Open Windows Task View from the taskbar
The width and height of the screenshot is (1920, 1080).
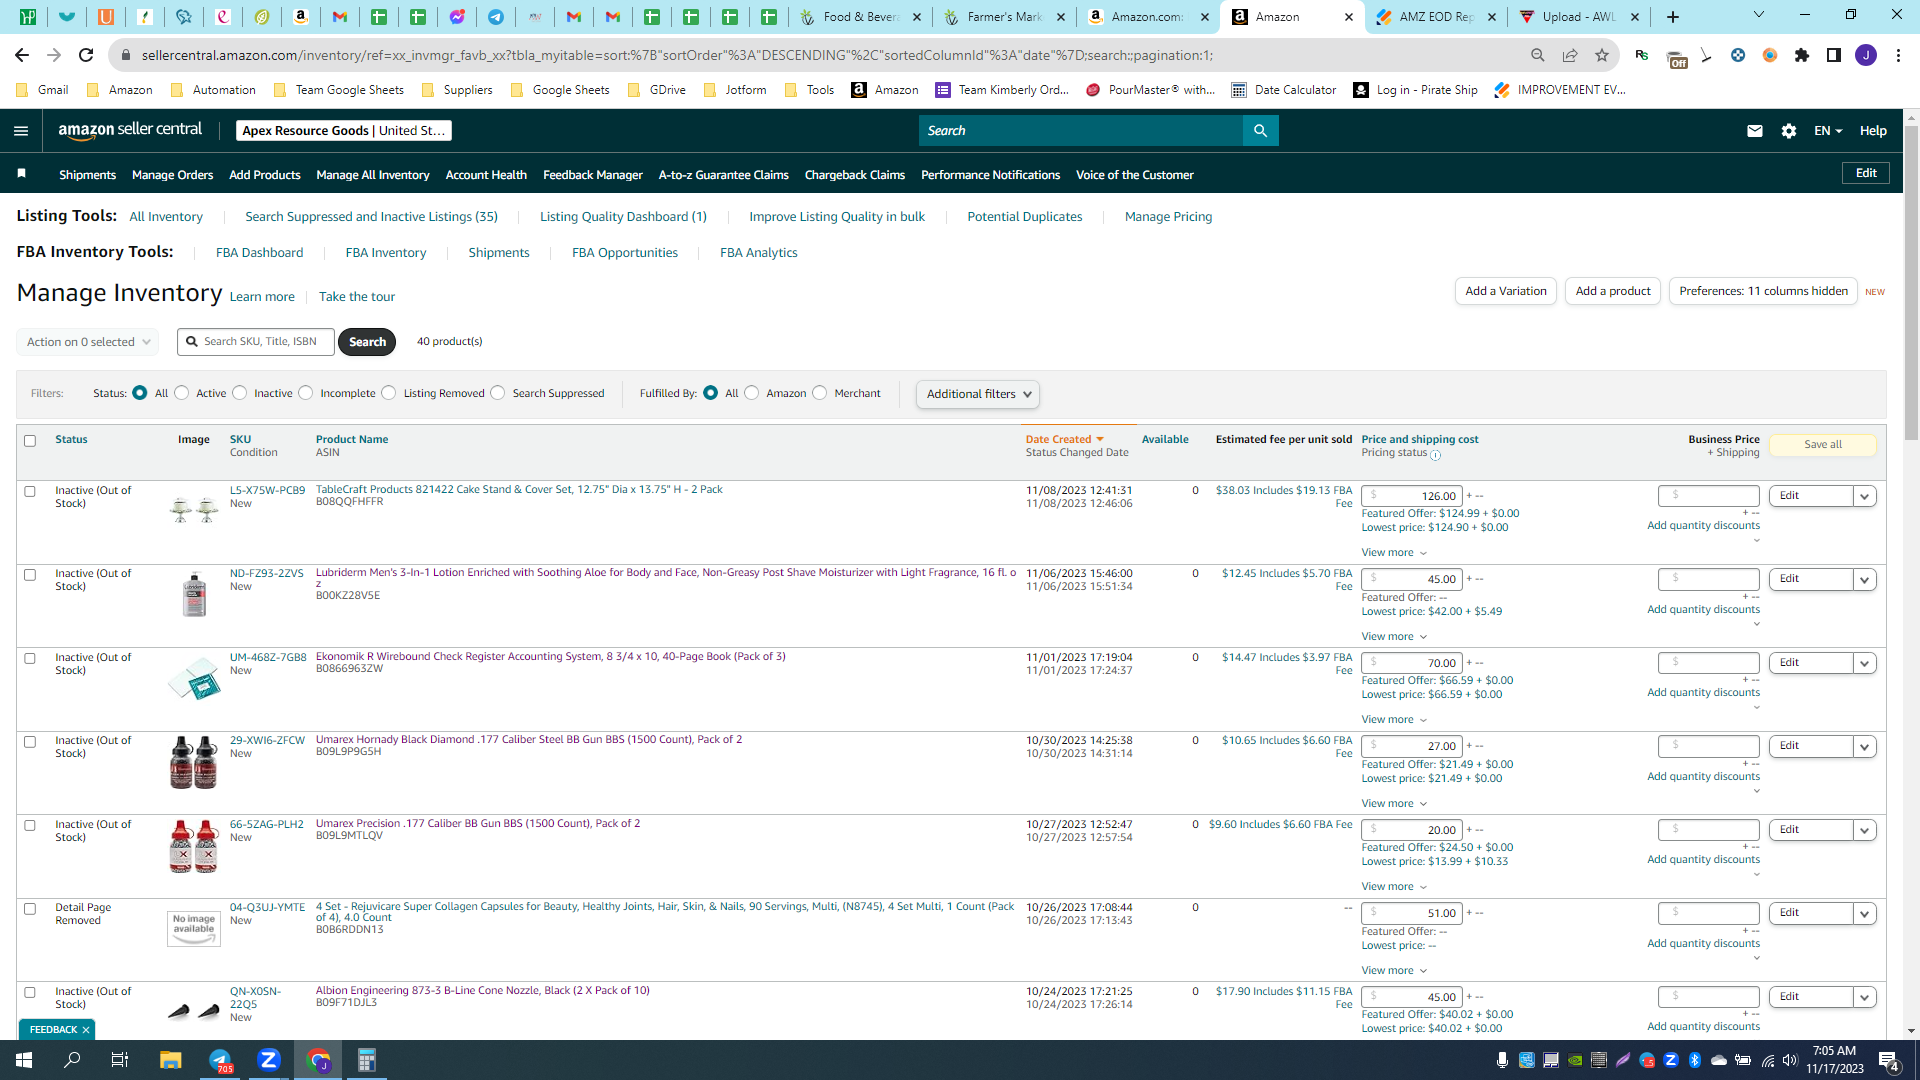pyautogui.click(x=120, y=1060)
